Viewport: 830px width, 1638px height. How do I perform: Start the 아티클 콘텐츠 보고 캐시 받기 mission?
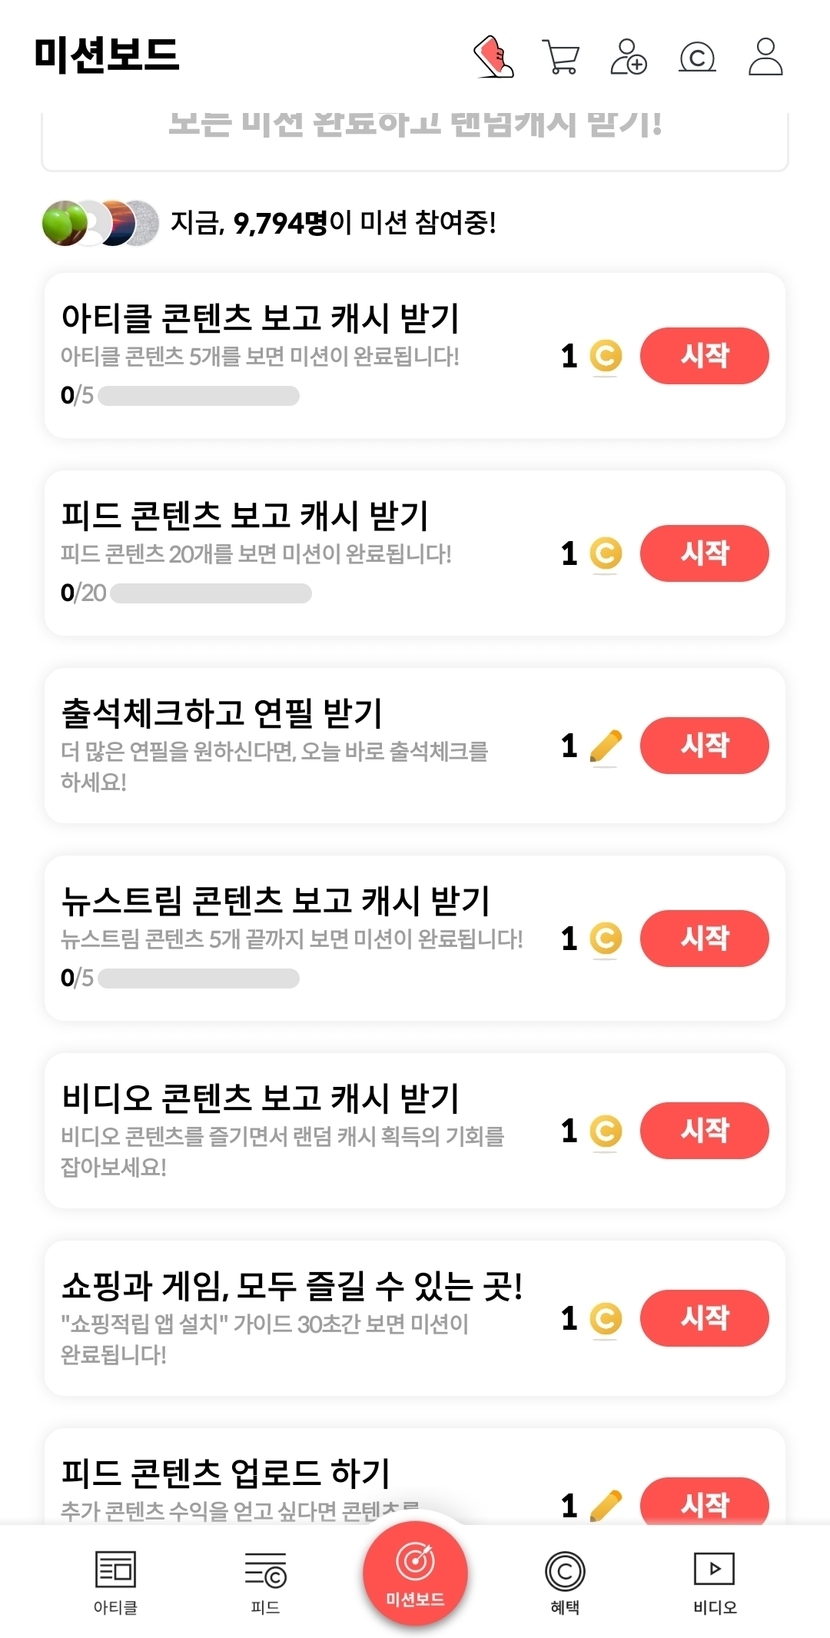coord(704,356)
